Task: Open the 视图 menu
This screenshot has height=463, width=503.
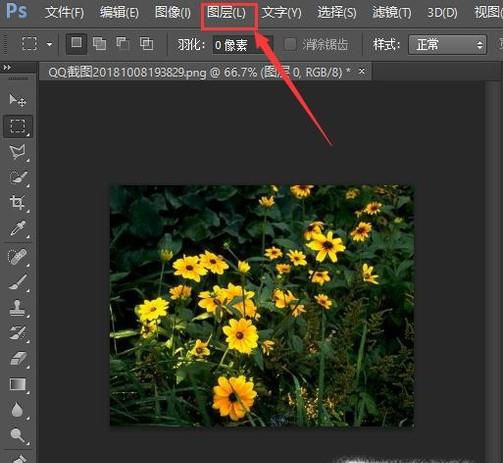Action: coord(488,13)
